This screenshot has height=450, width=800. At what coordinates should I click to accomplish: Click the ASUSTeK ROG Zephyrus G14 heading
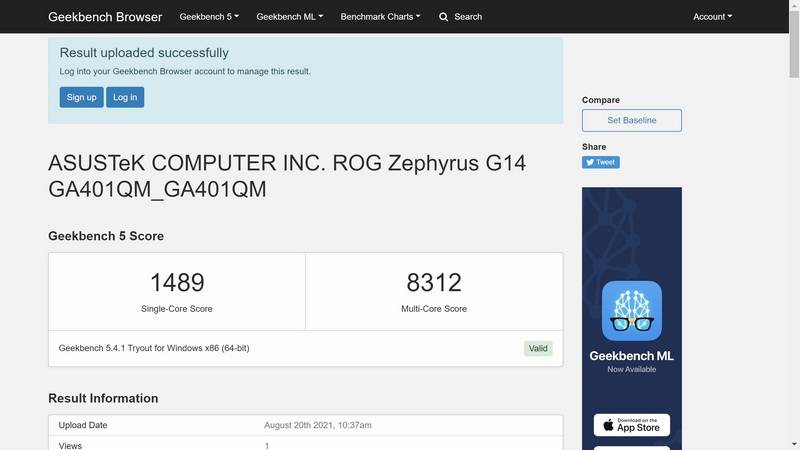(287, 176)
